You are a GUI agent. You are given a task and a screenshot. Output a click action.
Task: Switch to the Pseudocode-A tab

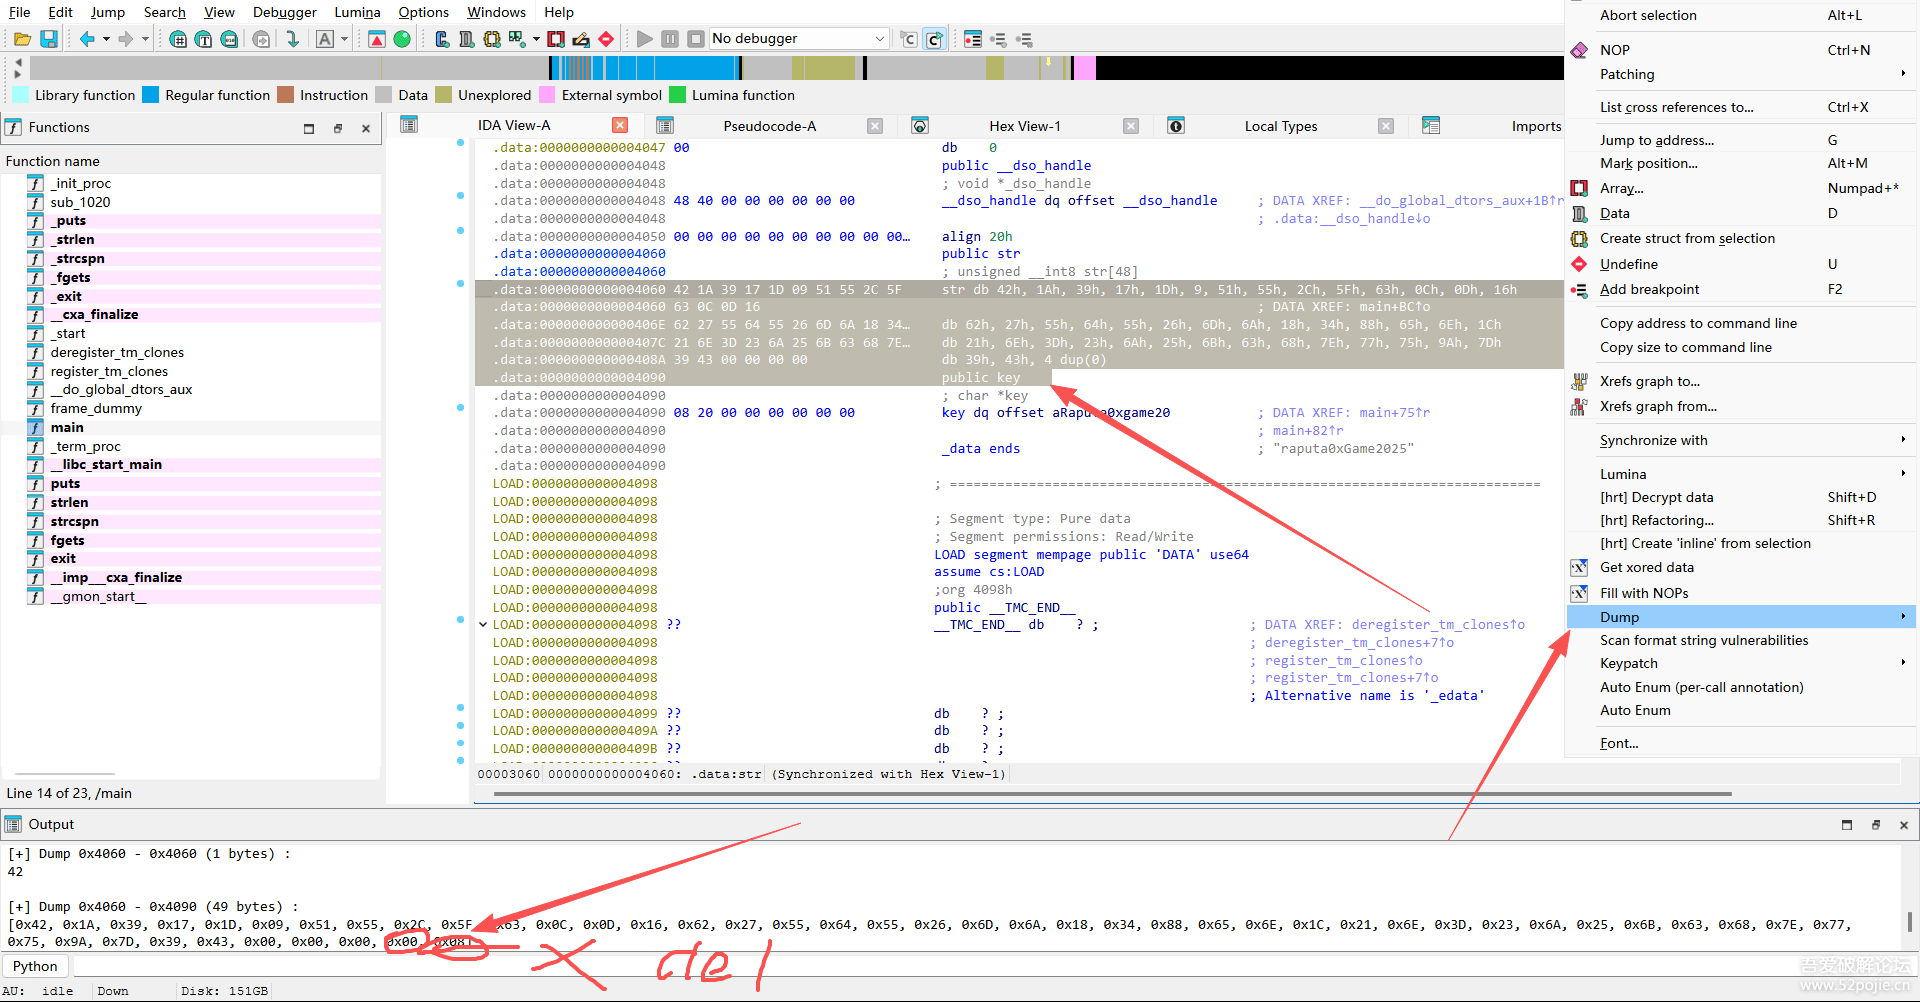(x=769, y=126)
